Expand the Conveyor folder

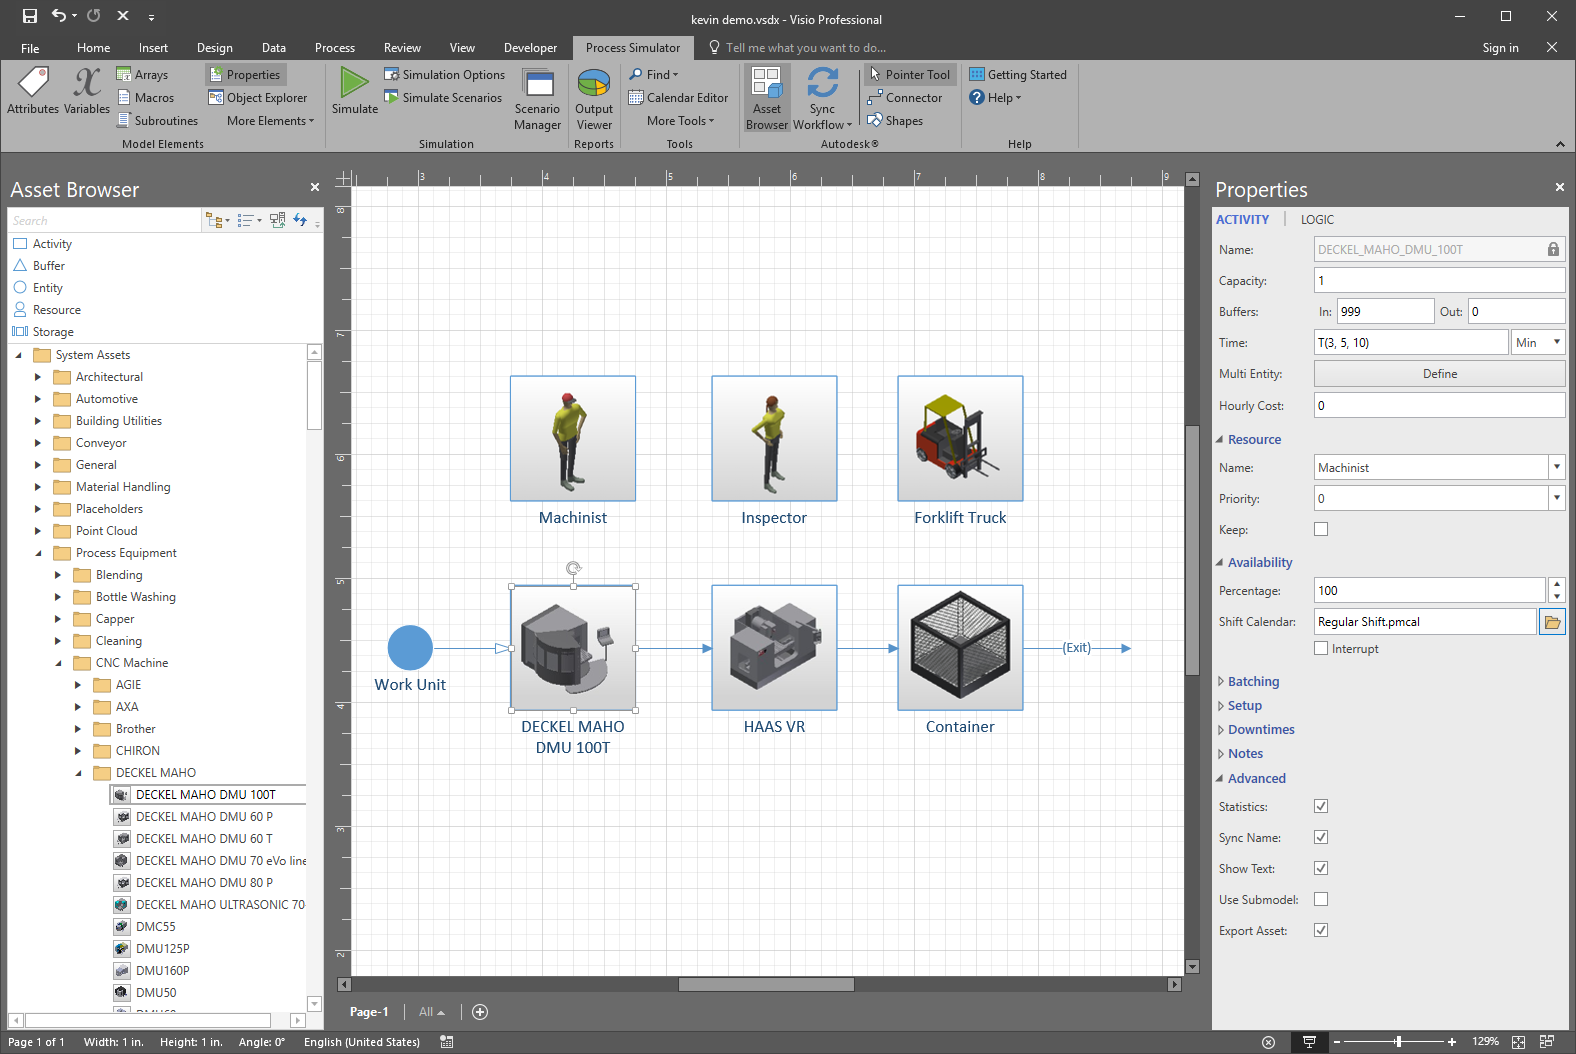[x=38, y=443]
